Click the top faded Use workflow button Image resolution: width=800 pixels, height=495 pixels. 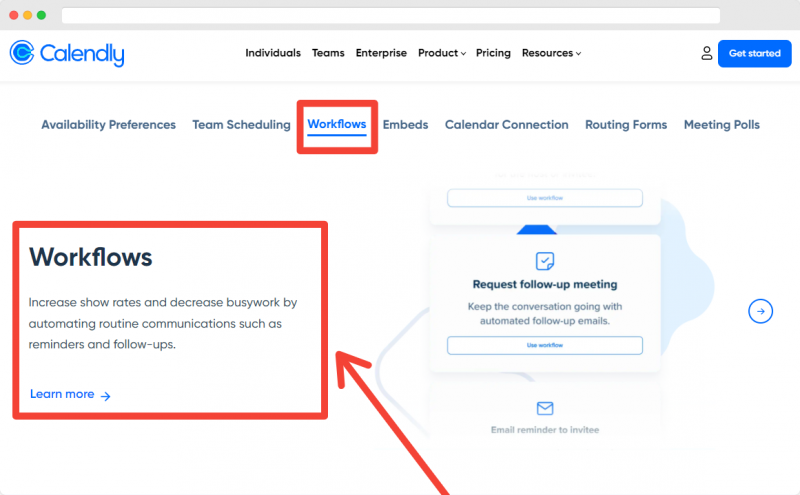click(544, 198)
